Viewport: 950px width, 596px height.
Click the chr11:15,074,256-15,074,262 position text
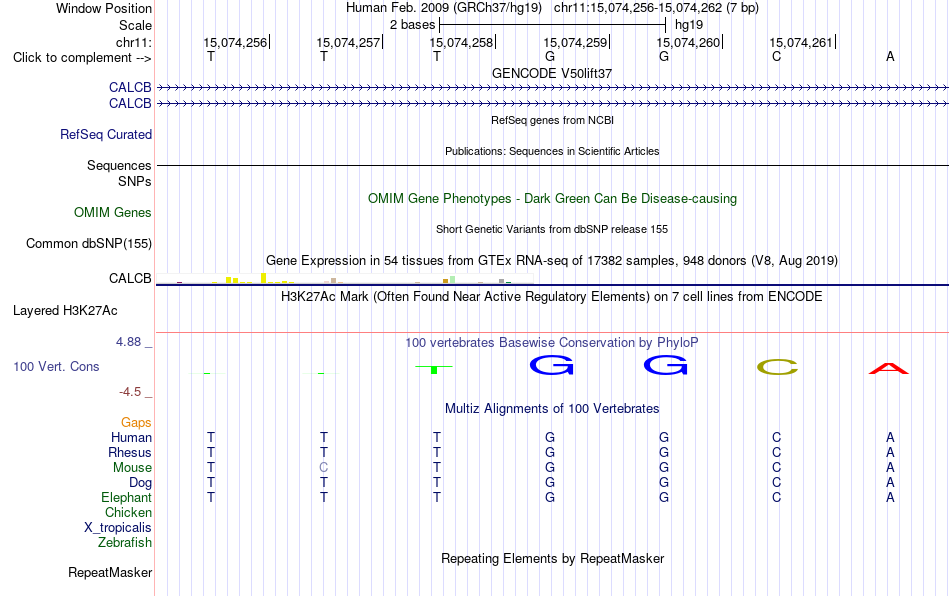pos(638,8)
